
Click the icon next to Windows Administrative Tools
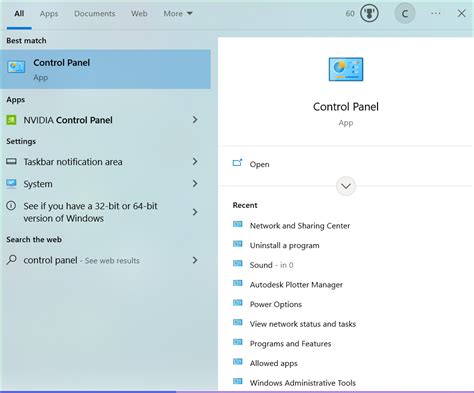pyautogui.click(x=238, y=381)
